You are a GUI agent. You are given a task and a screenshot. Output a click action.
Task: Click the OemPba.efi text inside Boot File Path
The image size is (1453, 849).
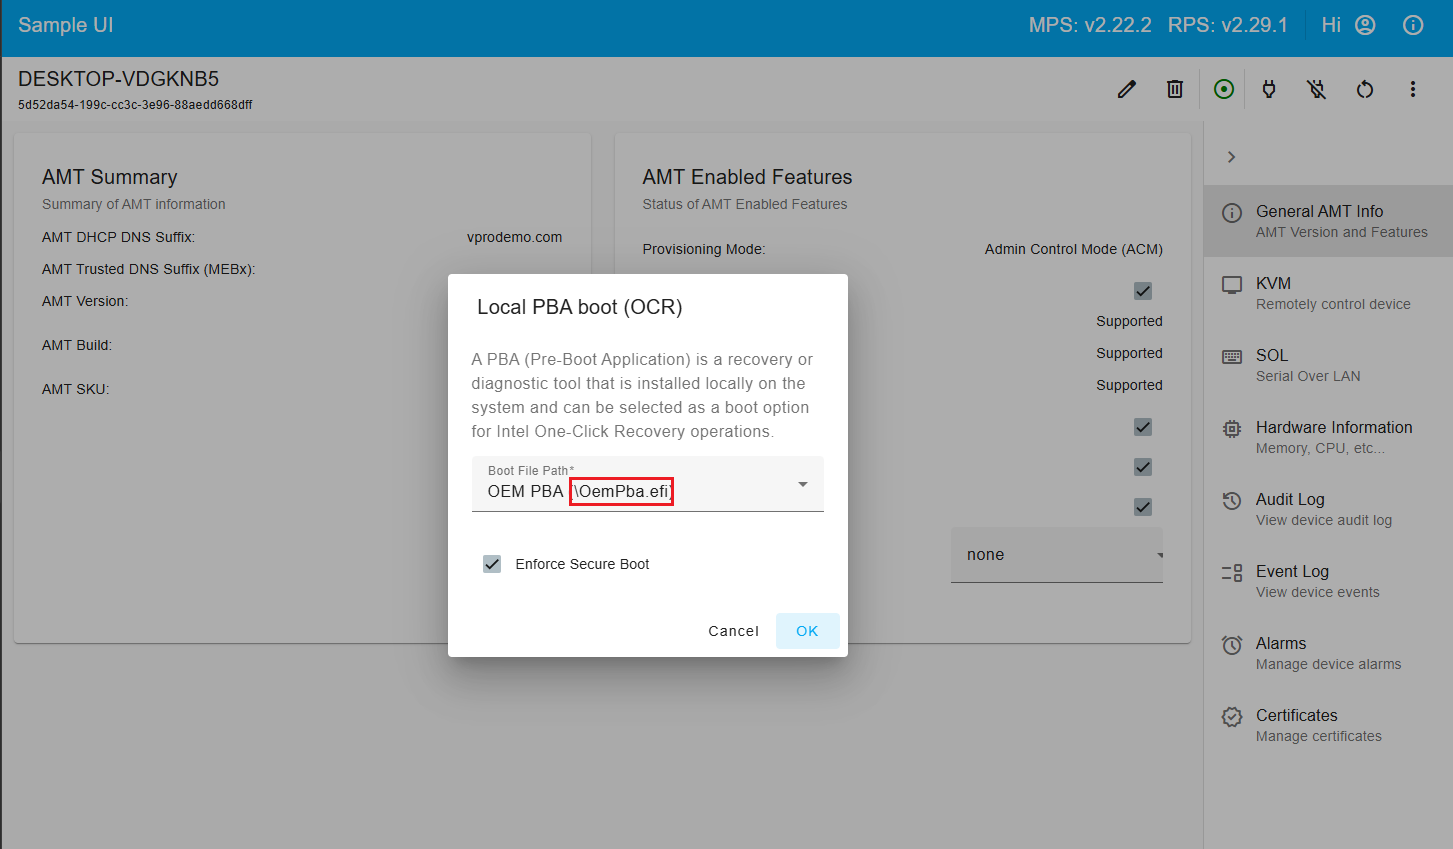pyautogui.click(x=621, y=491)
